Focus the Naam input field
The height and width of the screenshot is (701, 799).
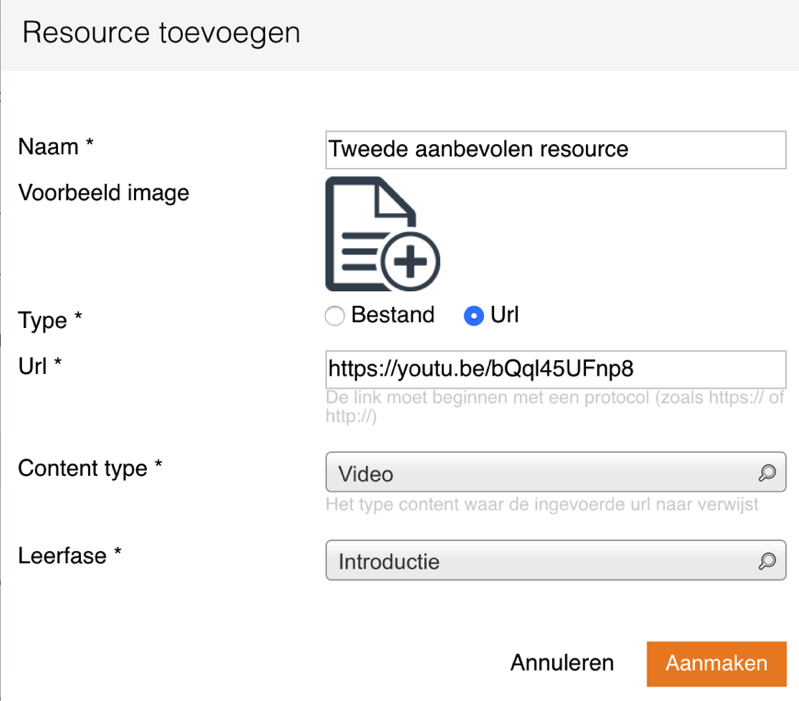tap(556, 150)
